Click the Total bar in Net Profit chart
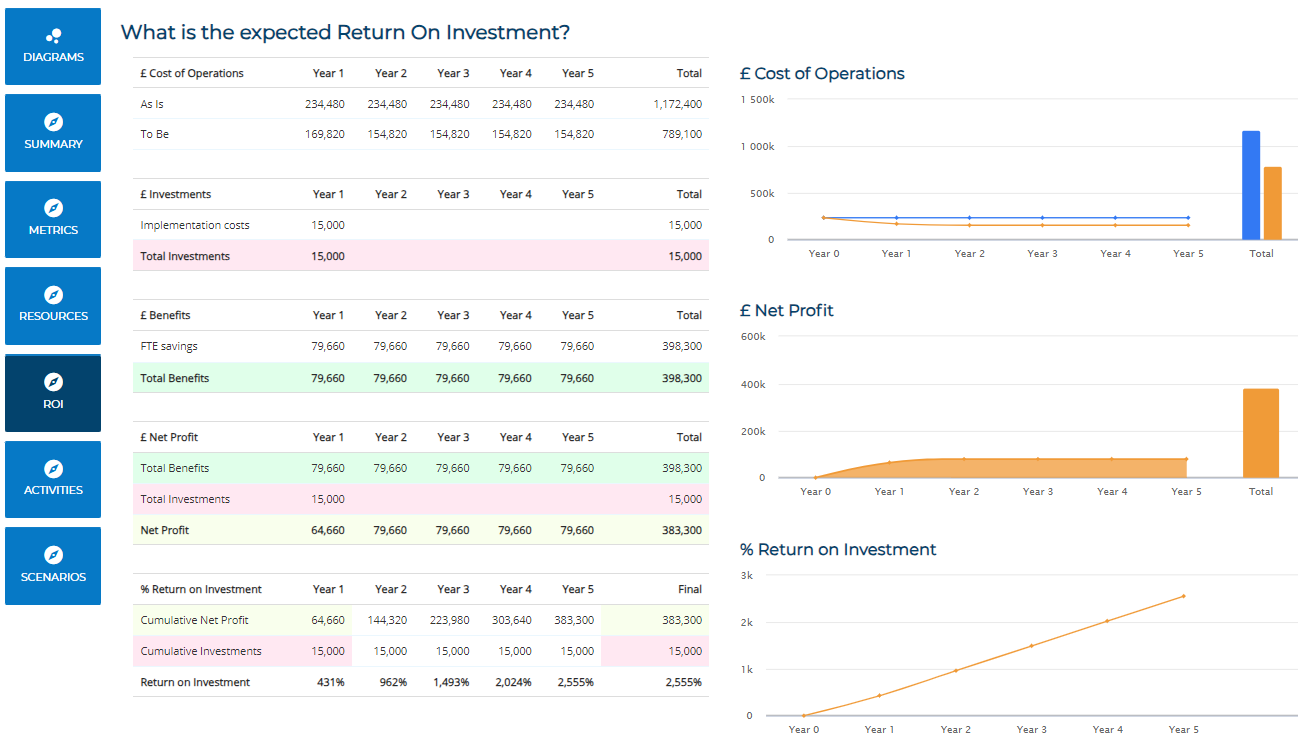Screen dimensions: 1315x752 1260,433
